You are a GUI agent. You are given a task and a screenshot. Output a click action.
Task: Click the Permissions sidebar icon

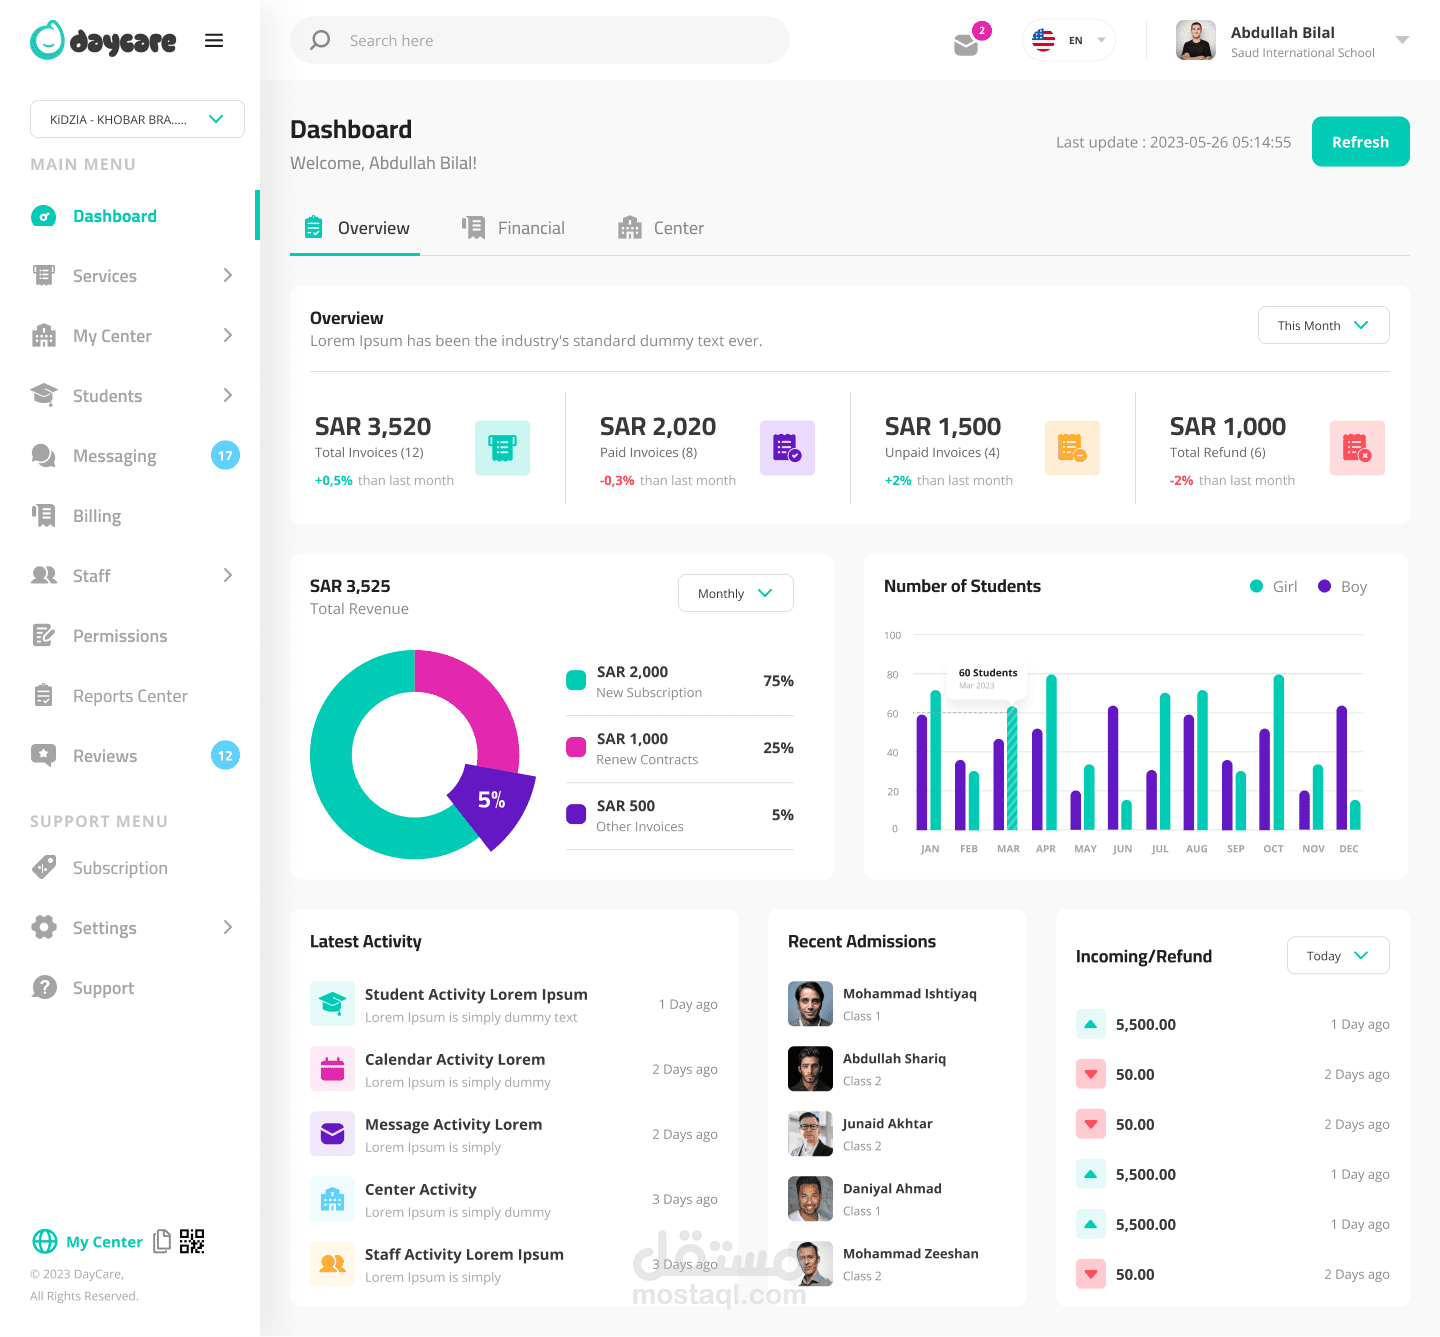pyautogui.click(x=44, y=636)
